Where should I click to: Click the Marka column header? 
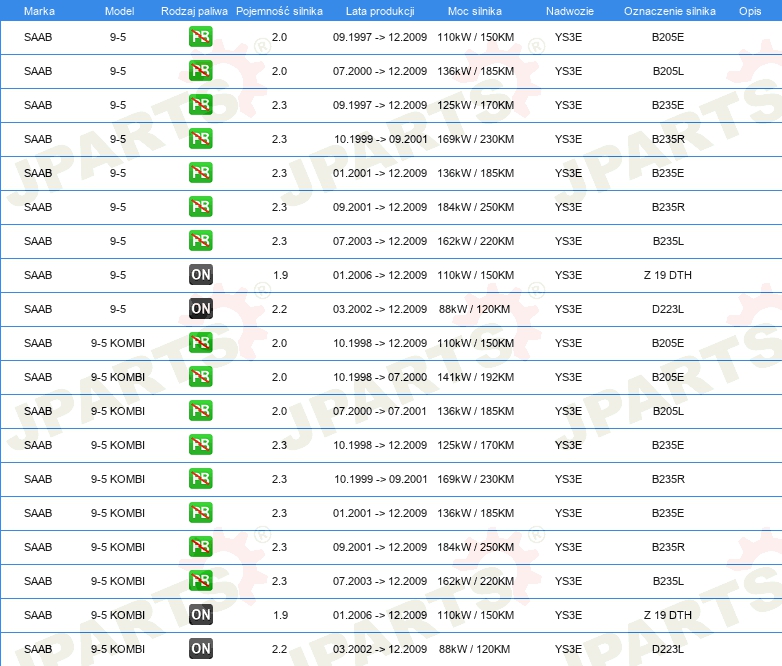tap(39, 11)
